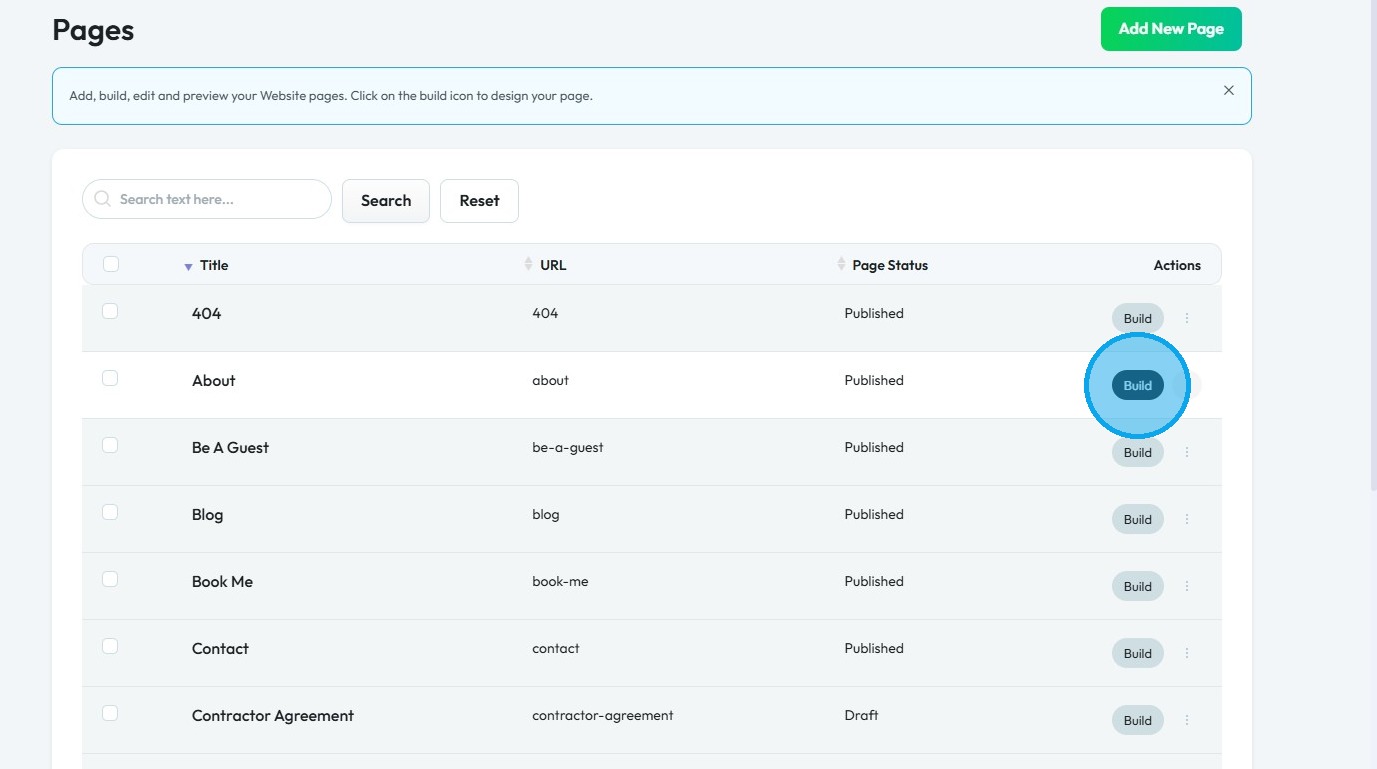1377x769 pixels.
Task: Dismiss the info banner with X icon
Action: point(1228,90)
